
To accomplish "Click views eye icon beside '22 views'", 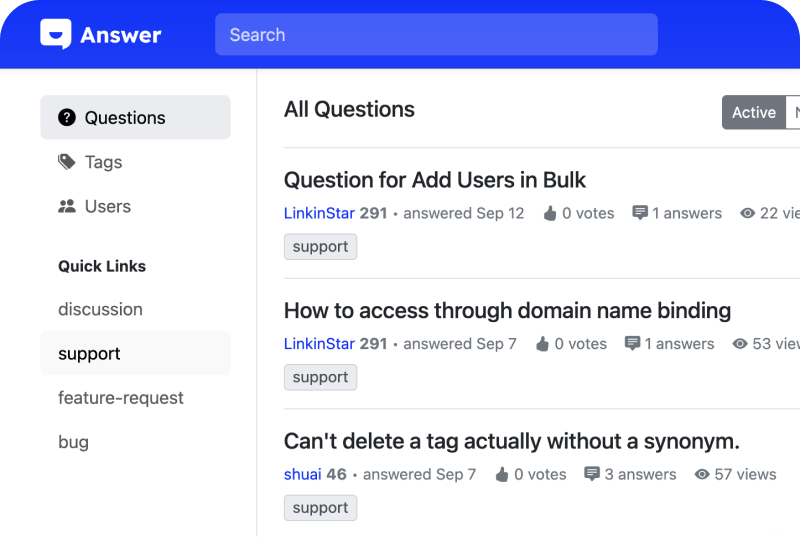I will [747, 213].
